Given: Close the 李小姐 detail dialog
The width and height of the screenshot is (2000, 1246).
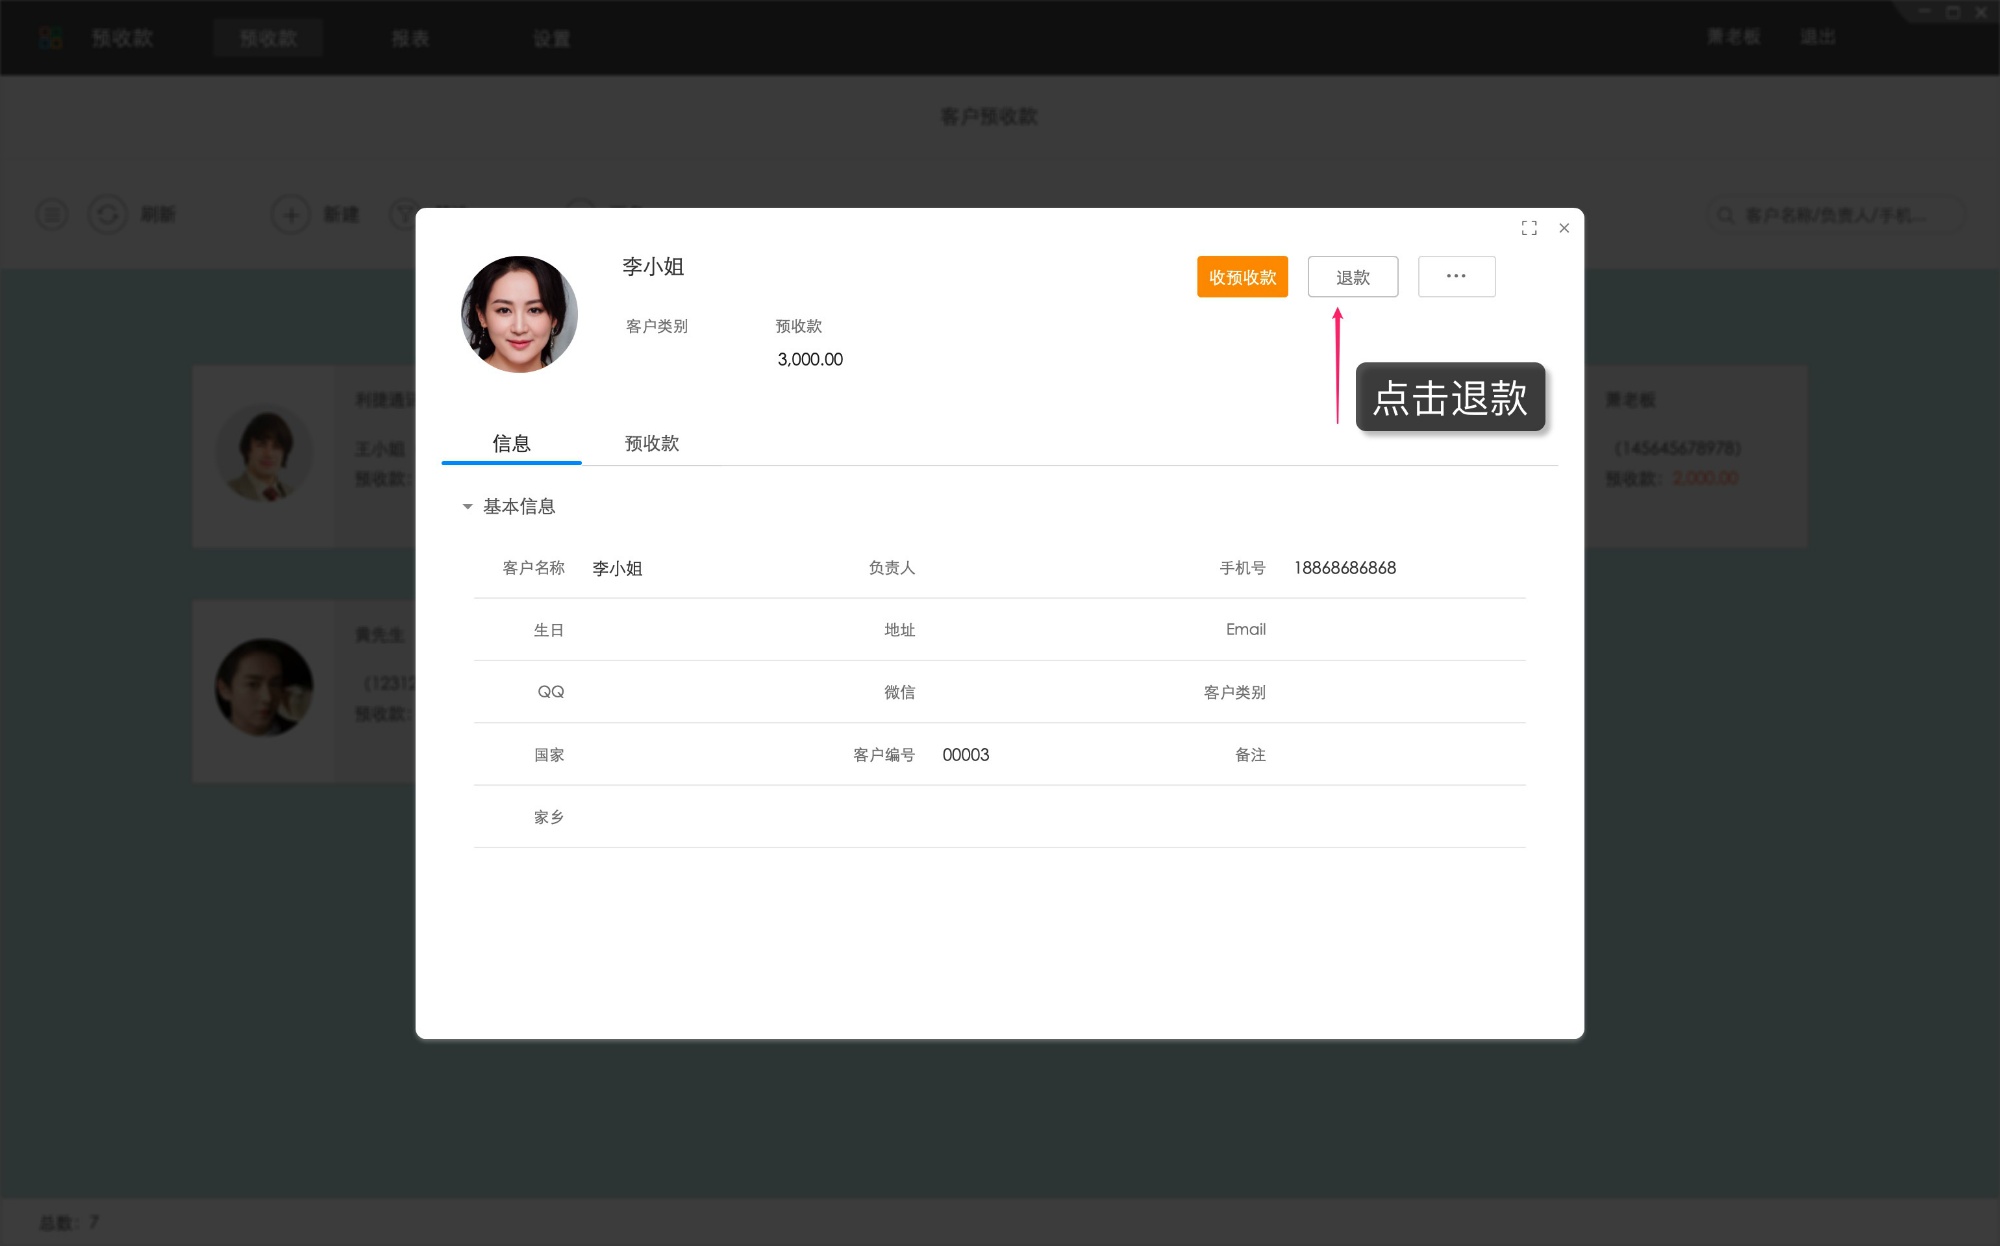Looking at the screenshot, I should click(x=1564, y=228).
